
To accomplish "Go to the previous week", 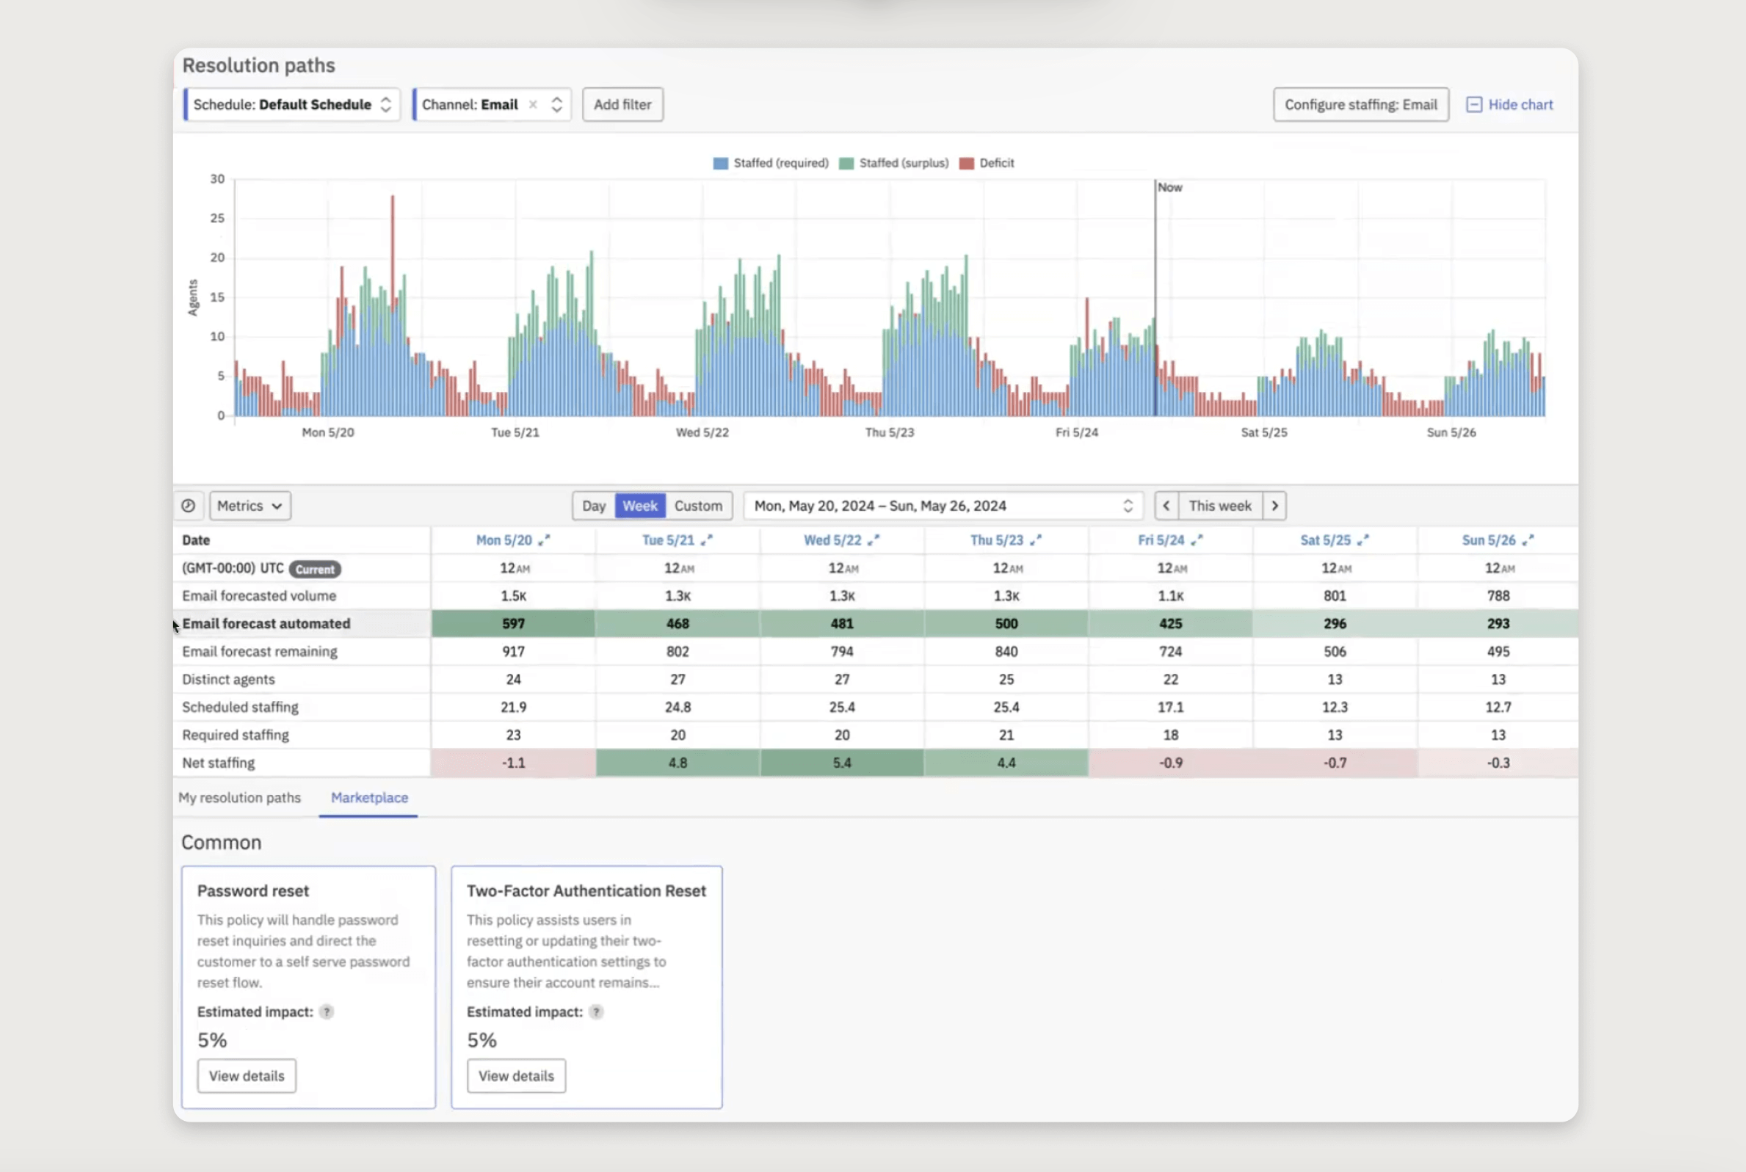I will point(1166,506).
